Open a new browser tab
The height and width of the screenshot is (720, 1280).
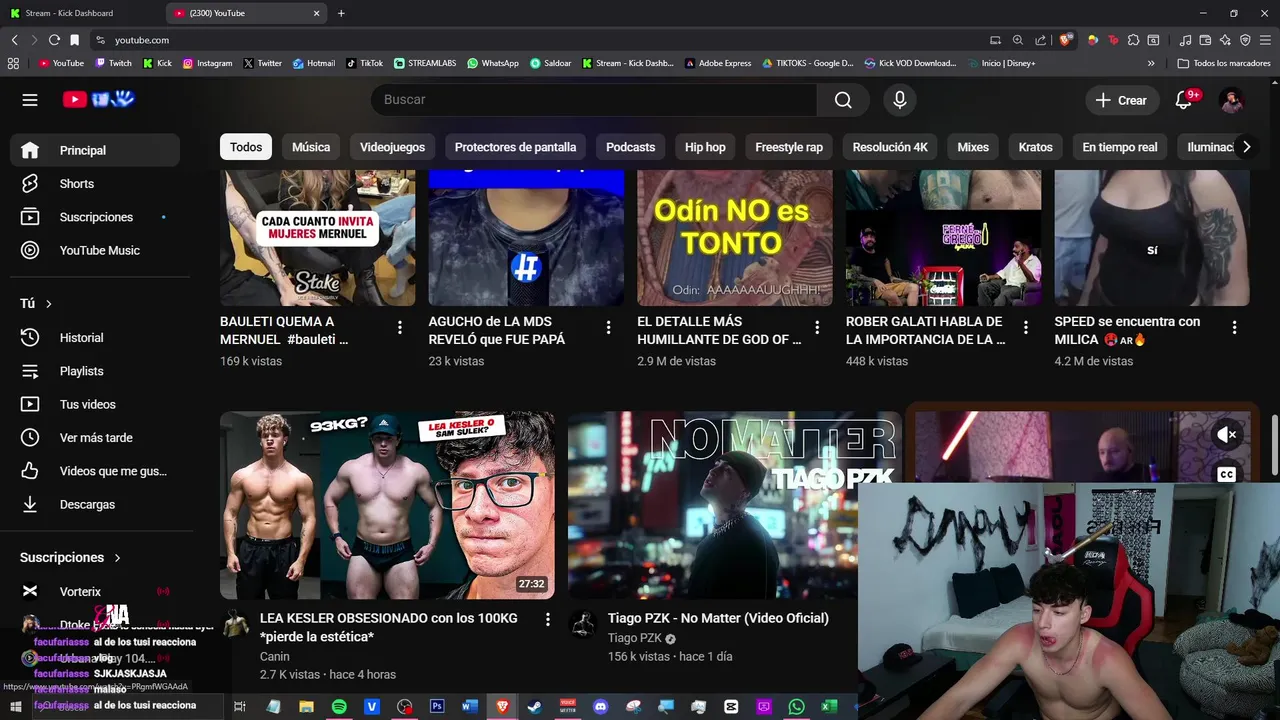click(341, 13)
